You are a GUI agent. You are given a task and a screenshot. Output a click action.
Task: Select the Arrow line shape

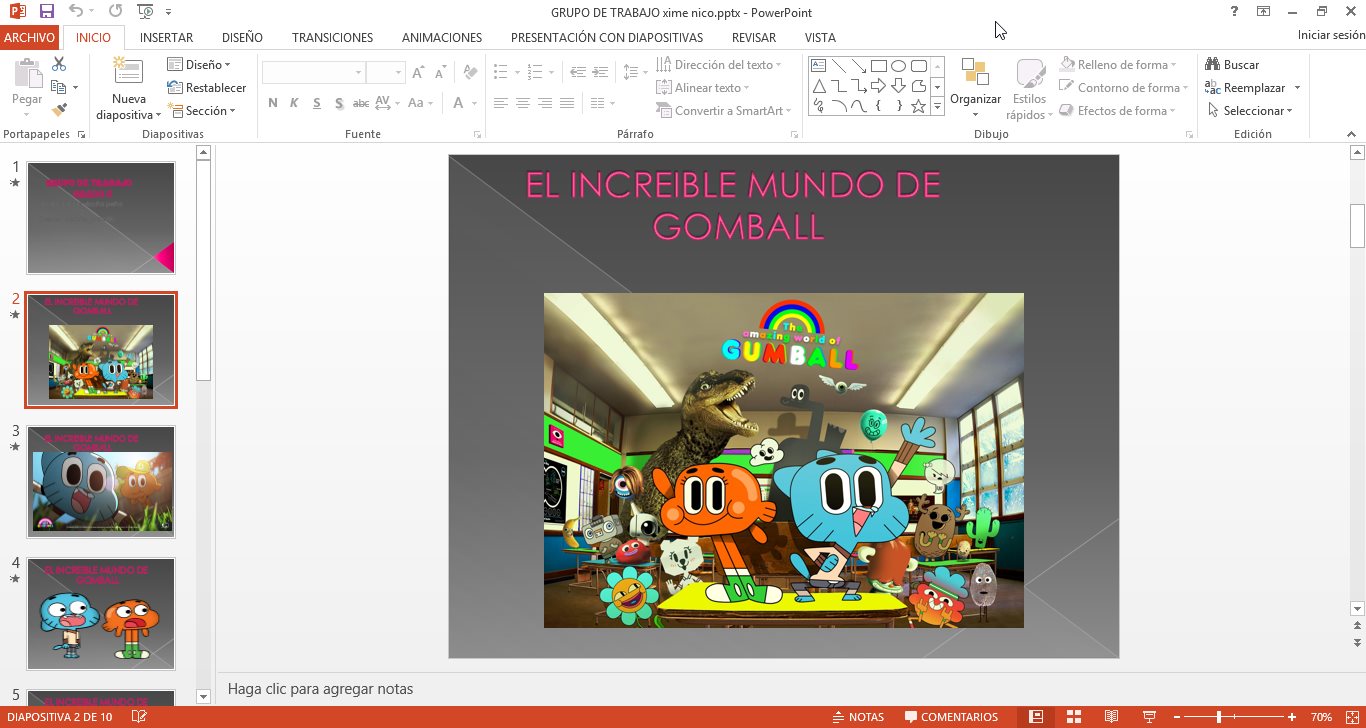tap(858, 66)
